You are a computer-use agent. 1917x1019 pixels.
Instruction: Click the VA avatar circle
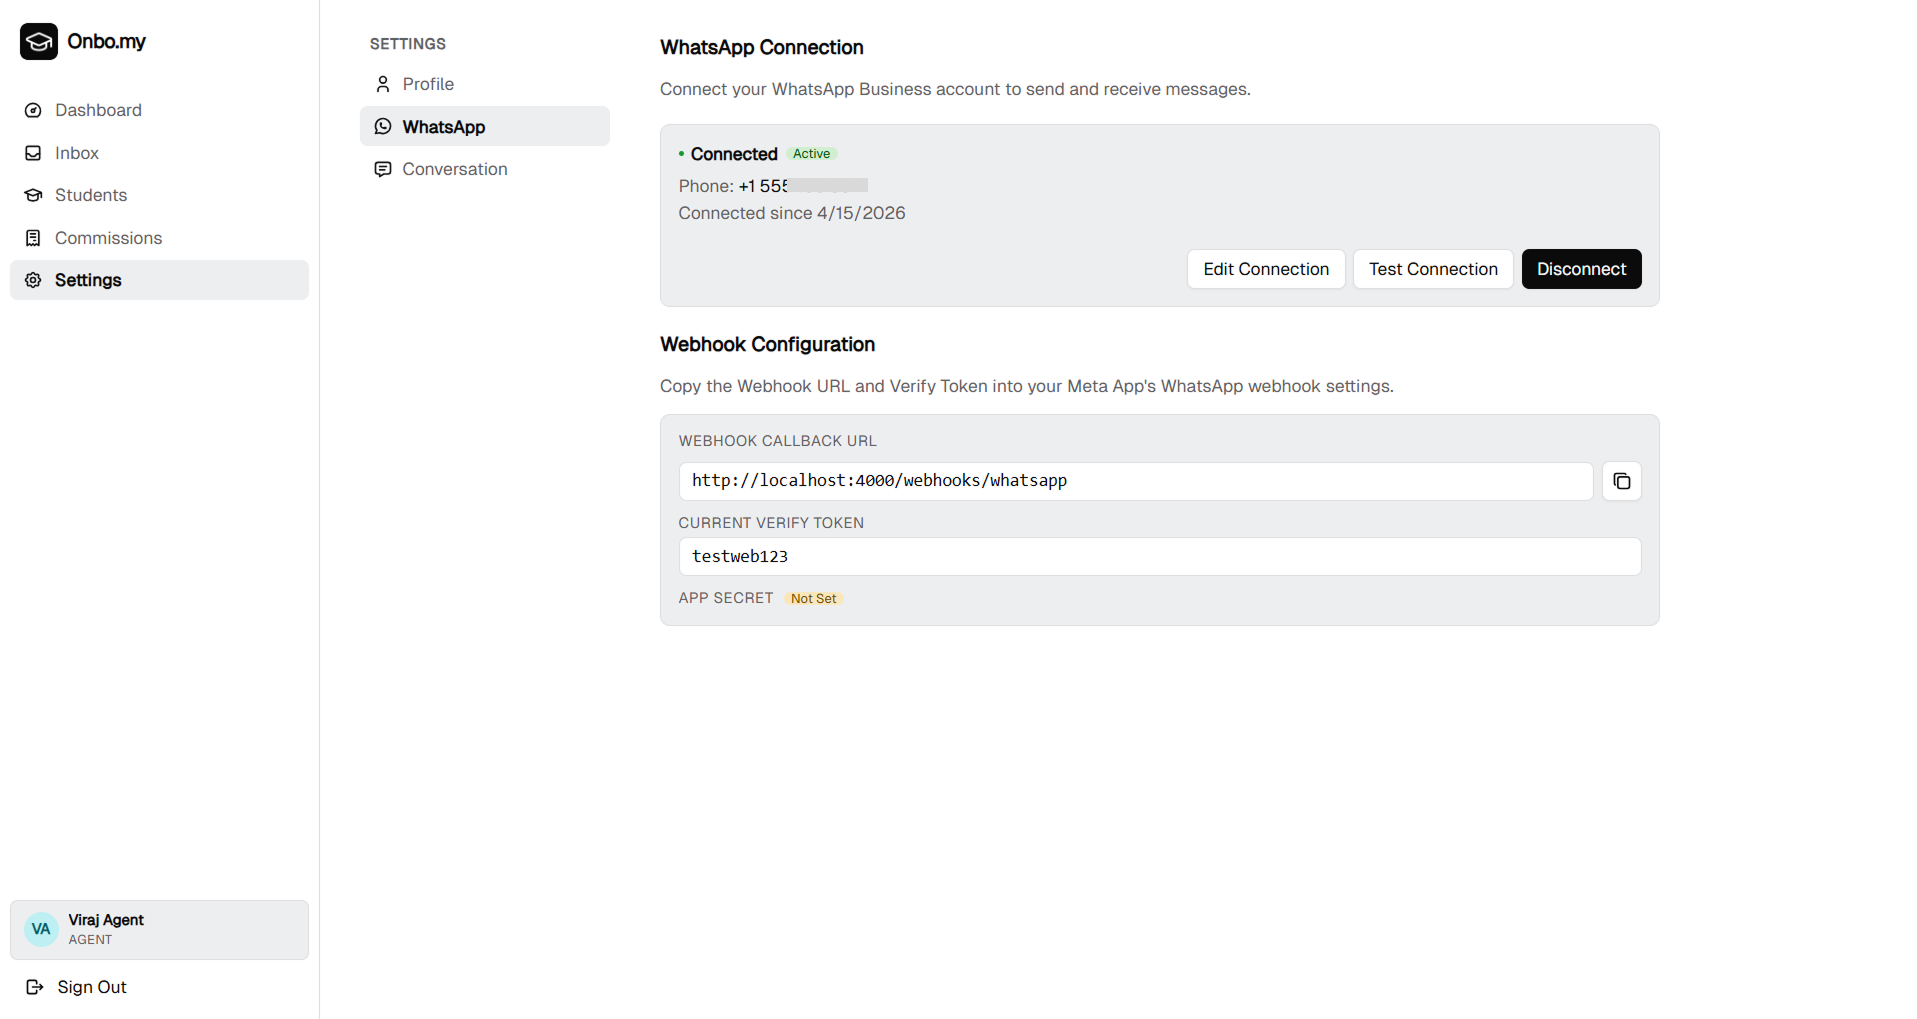click(x=41, y=929)
